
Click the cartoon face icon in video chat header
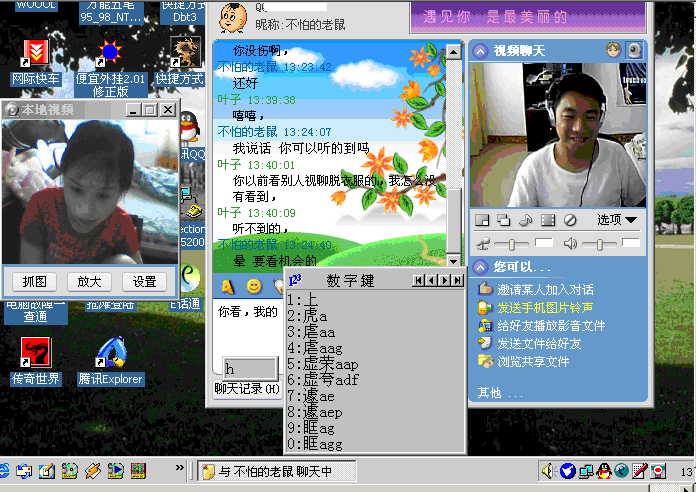point(613,50)
